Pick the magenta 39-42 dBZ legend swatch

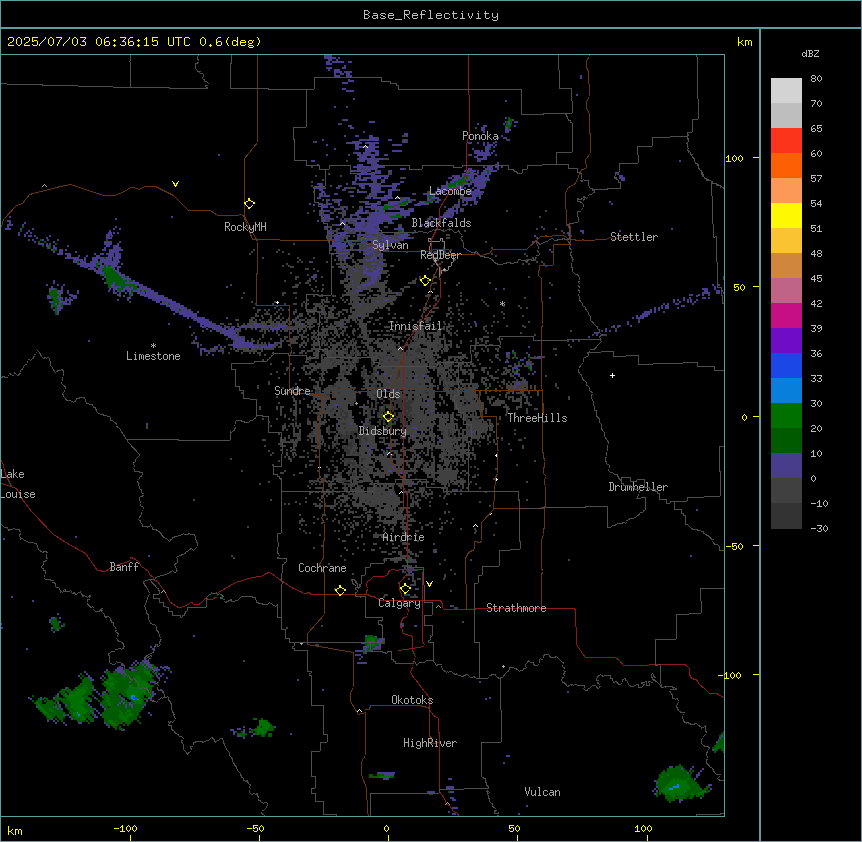[x=786, y=315]
